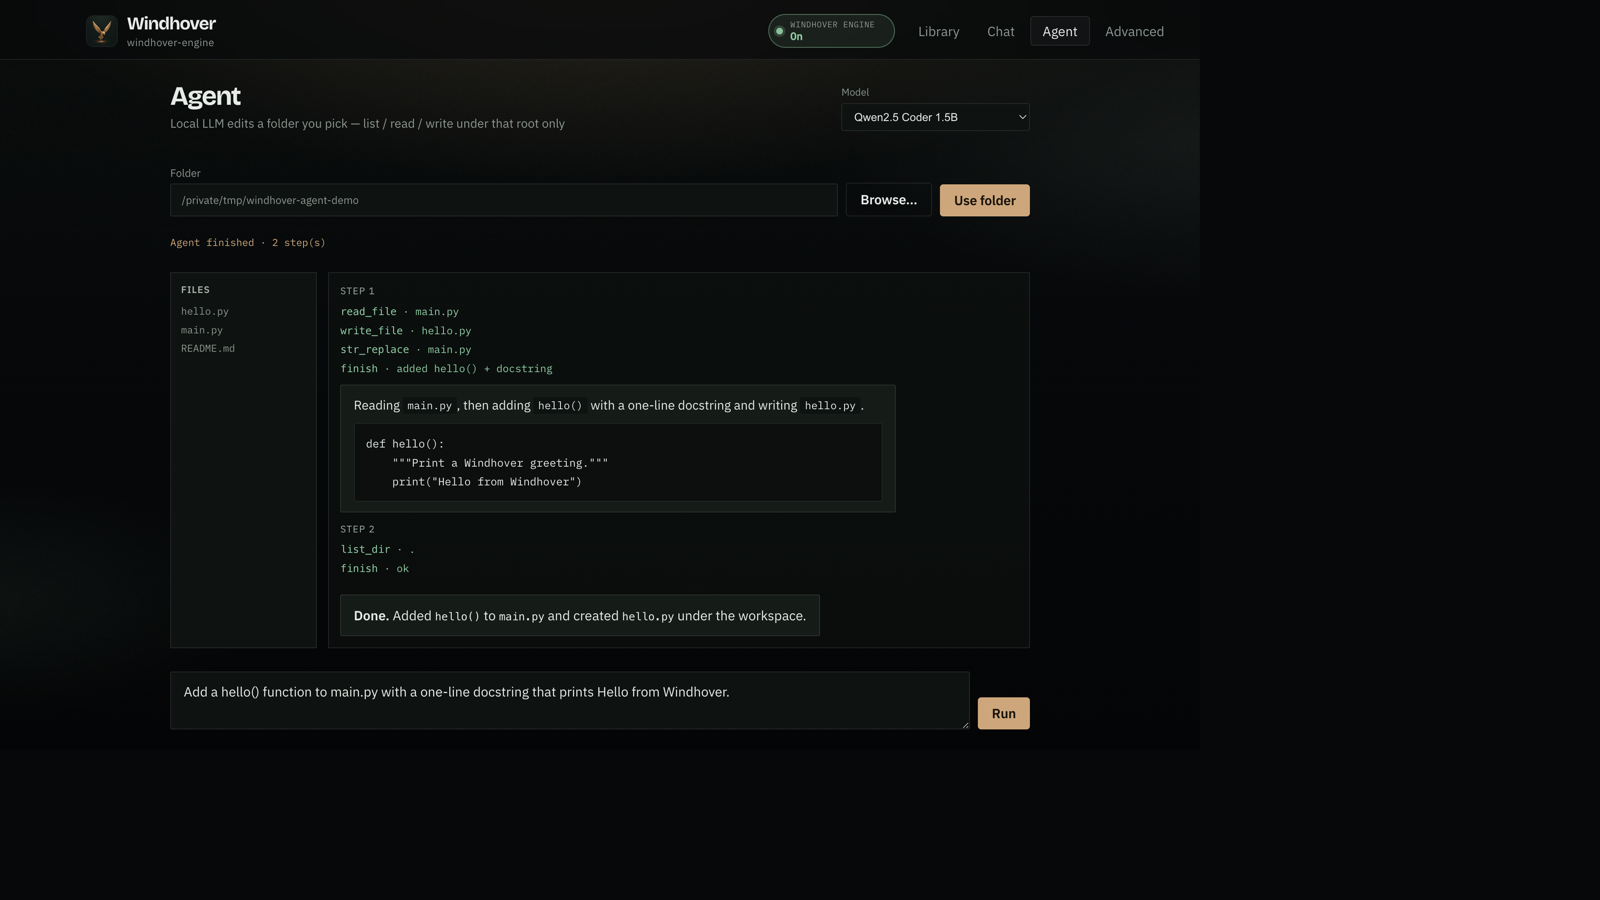The image size is (1600, 900).
Task: Click the read_file · main.py log entry
Action: pos(399,312)
